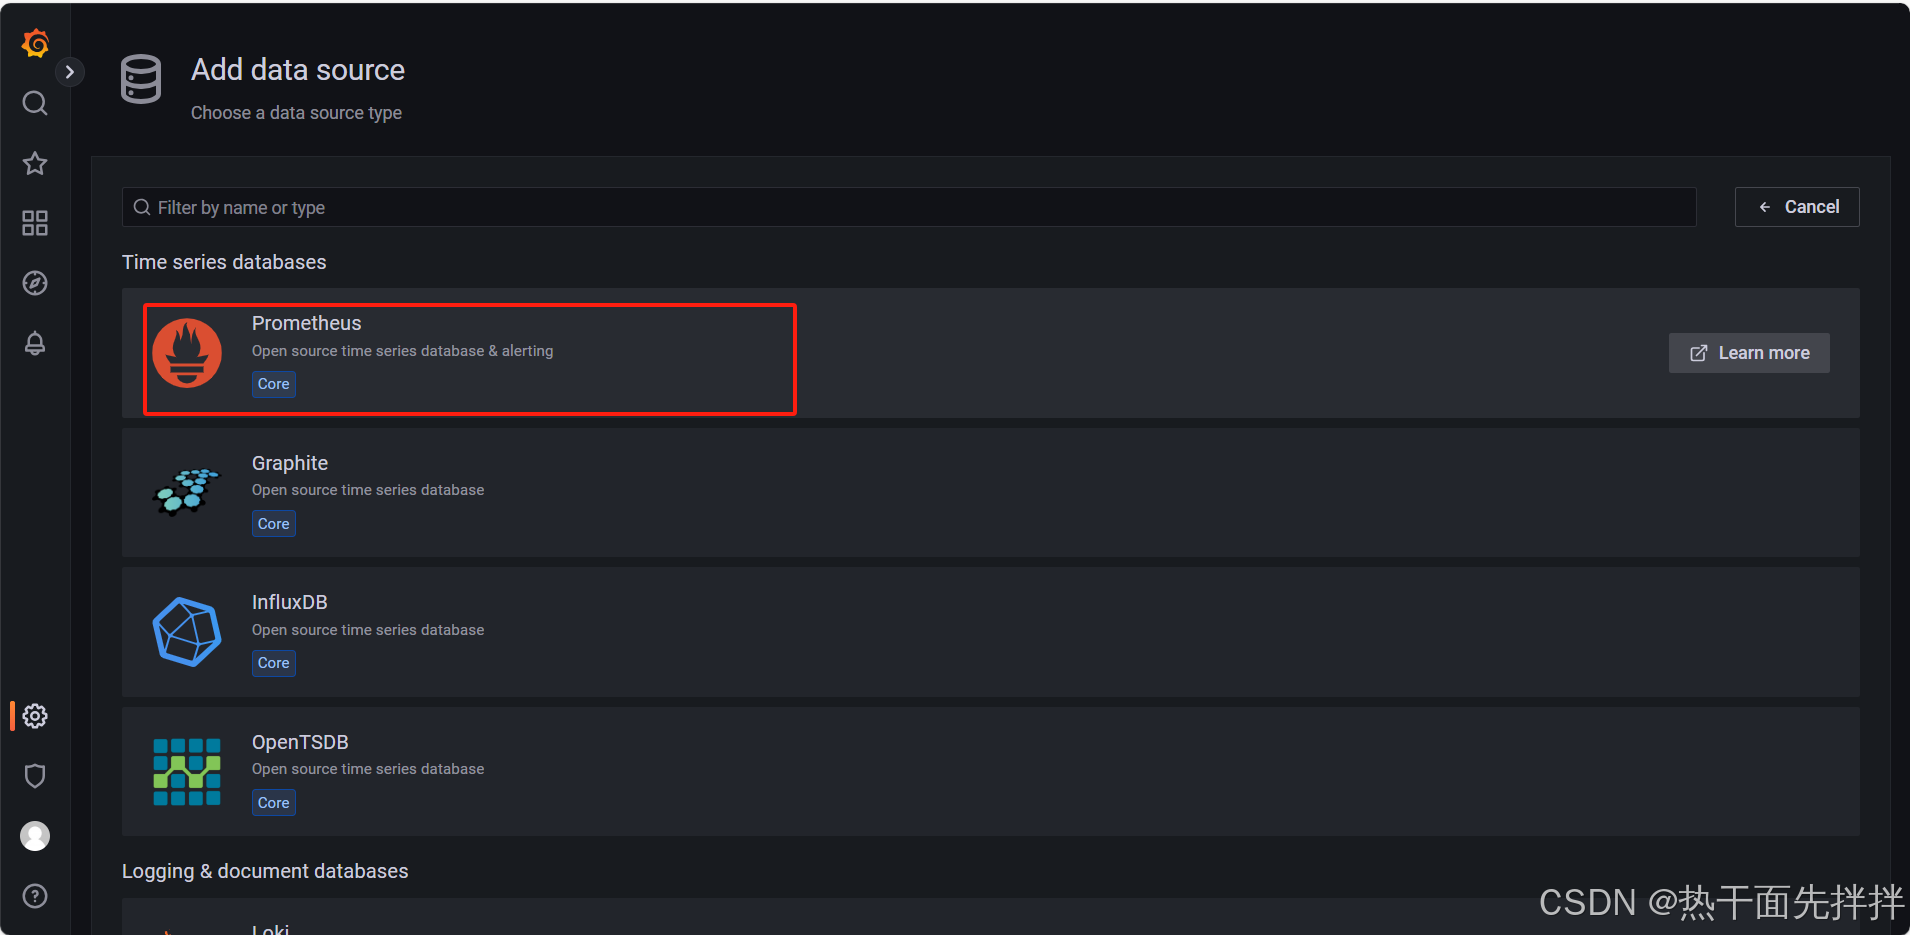Viewport: 1910px width, 935px height.
Task: Click Learn more for Prometheus
Action: pyautogui.click(x=1749, y=353)
